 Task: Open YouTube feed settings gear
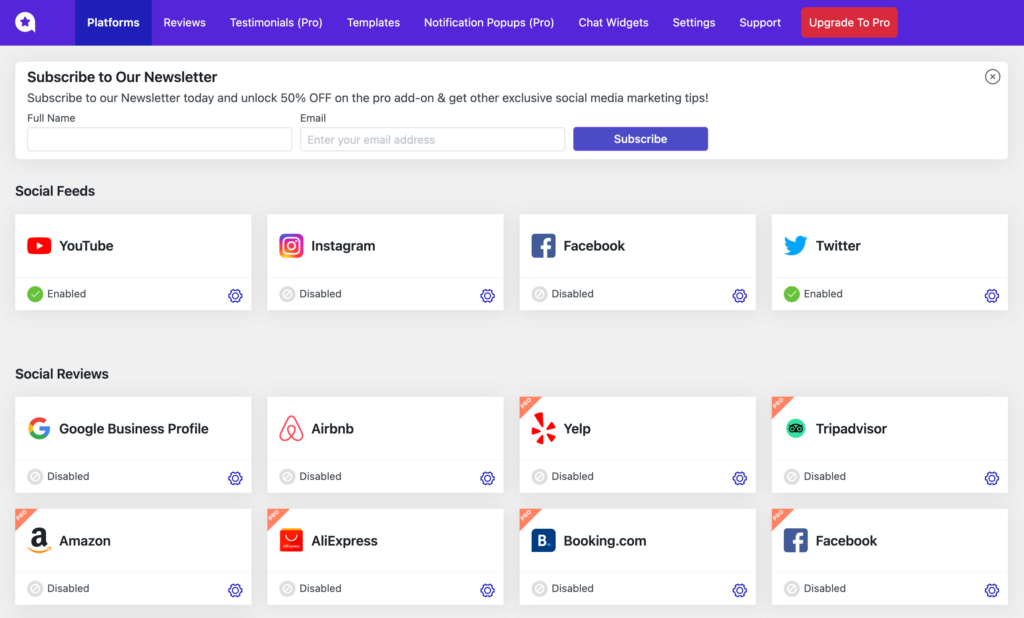[x=235, y=295]
